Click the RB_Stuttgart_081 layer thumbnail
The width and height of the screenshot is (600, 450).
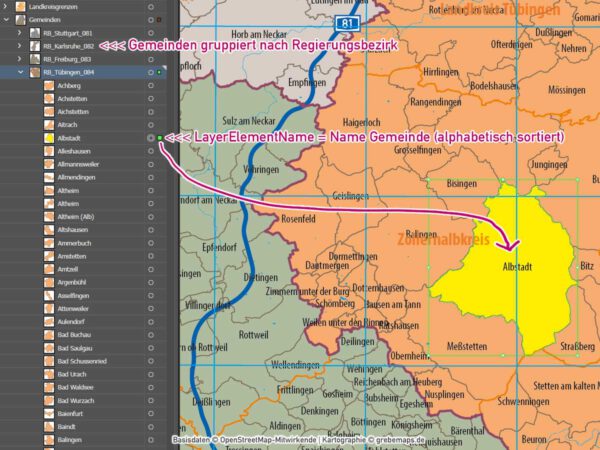pyautogui.click(x=35, y=33)
